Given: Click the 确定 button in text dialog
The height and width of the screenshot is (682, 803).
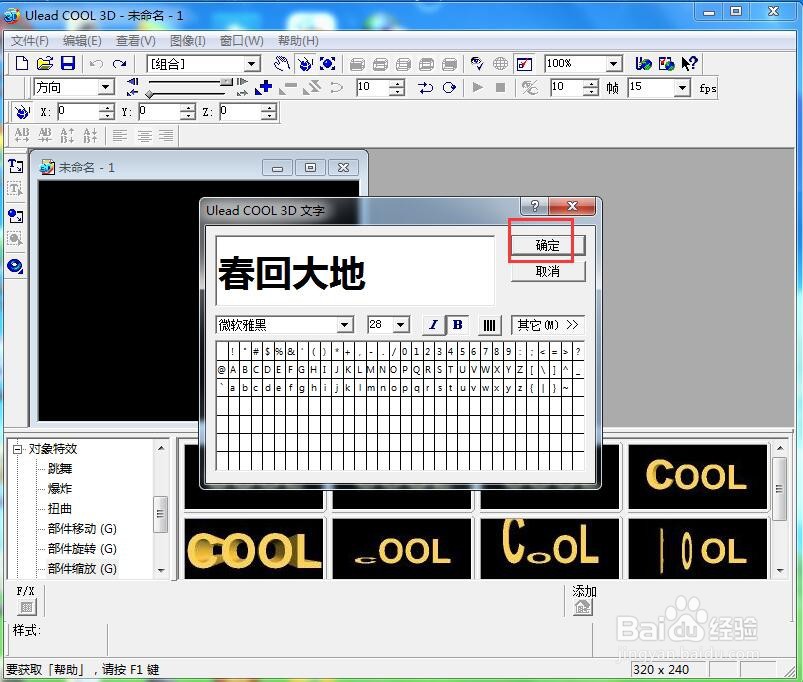Looking at the screenshot, I should 547,246.
